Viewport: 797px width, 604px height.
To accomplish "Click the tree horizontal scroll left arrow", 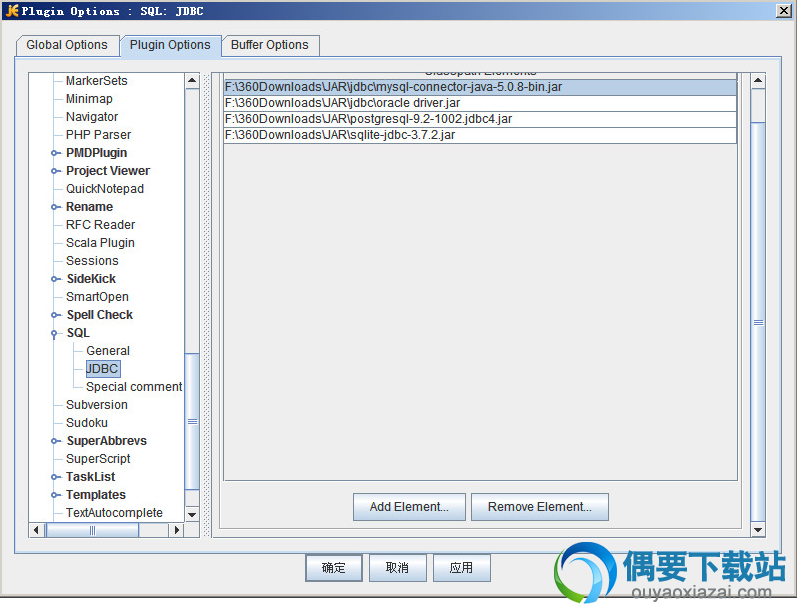I will pyautogui.click(x=36, y=530).
